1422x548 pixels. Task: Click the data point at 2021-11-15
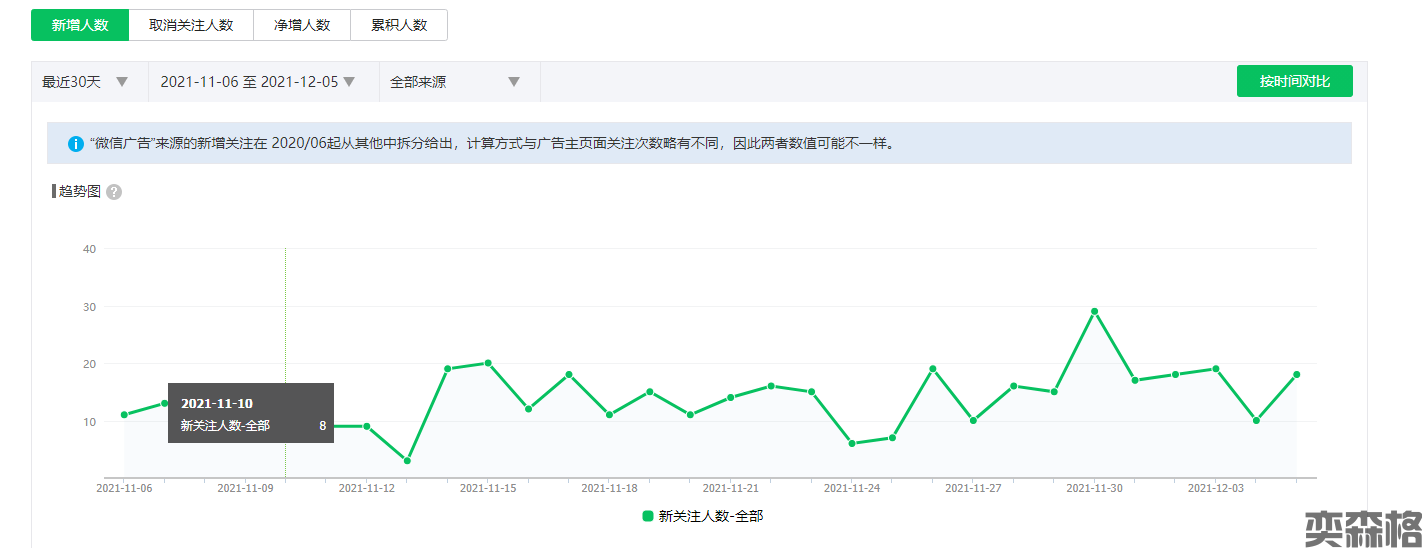pos(488,363)
